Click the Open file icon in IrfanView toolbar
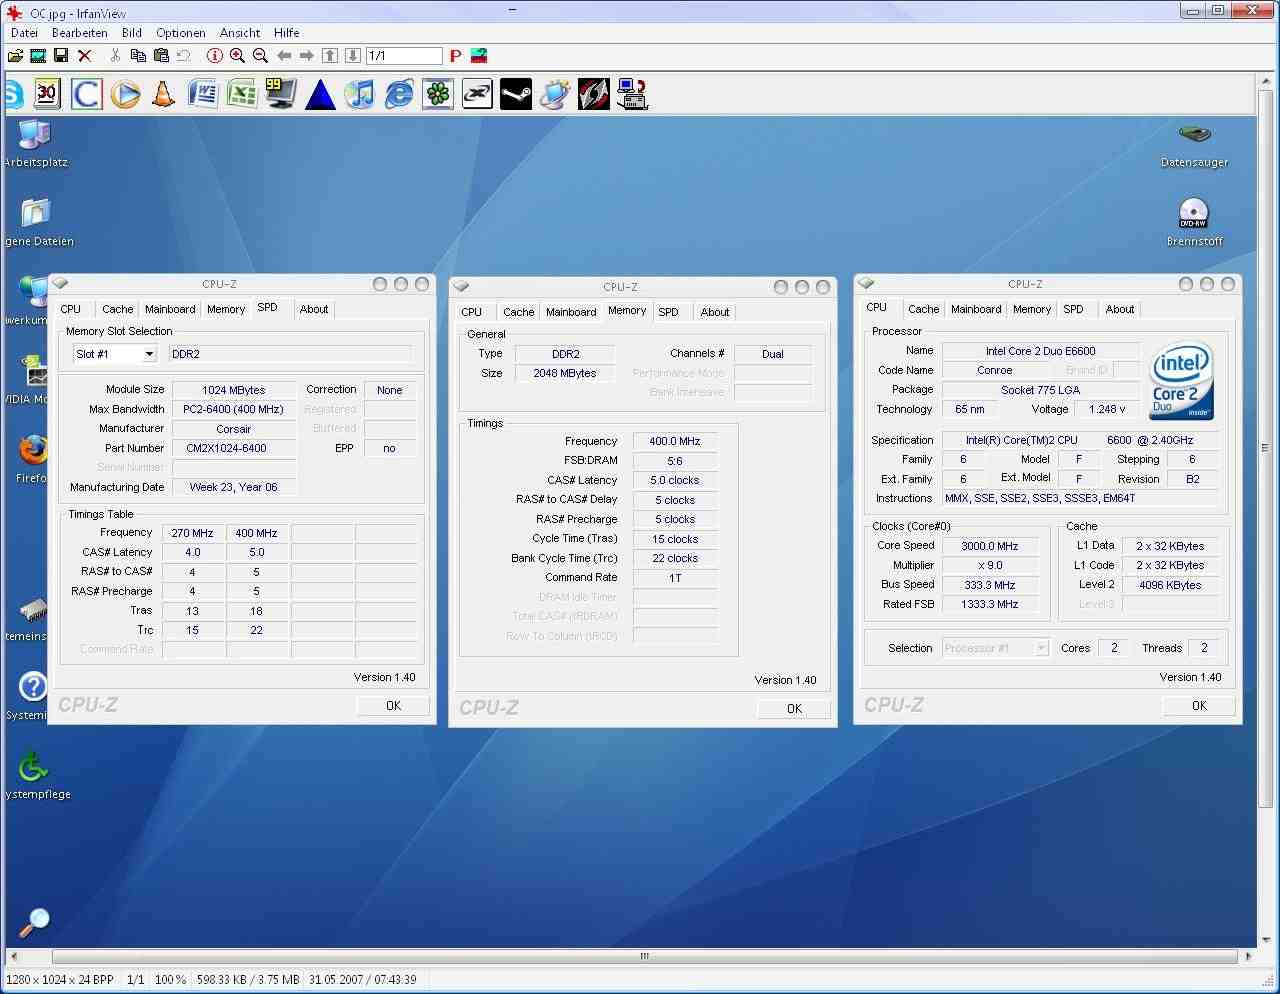Image resolution: width=1280 pixels, height=994 pixels. pyautogui.click(x=15, y=56)
